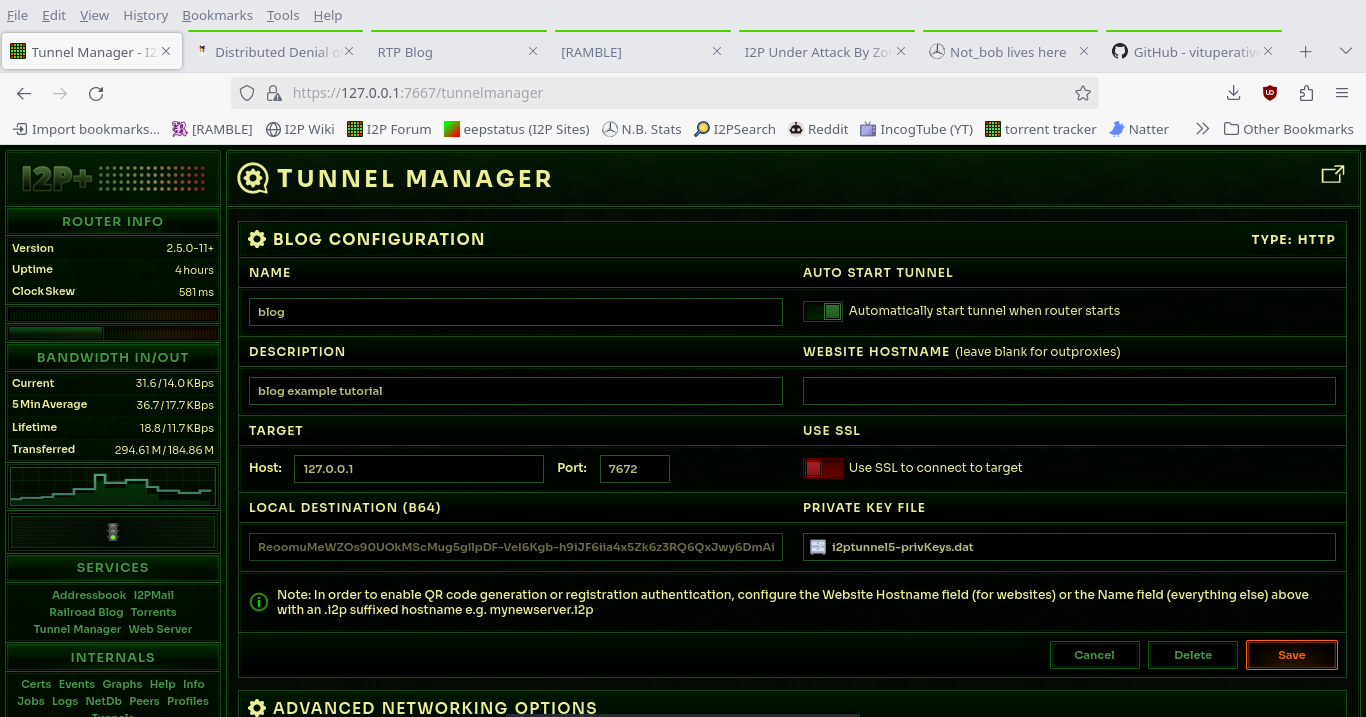Click the Tunnel Manager header logo icon

pos(253,179)
